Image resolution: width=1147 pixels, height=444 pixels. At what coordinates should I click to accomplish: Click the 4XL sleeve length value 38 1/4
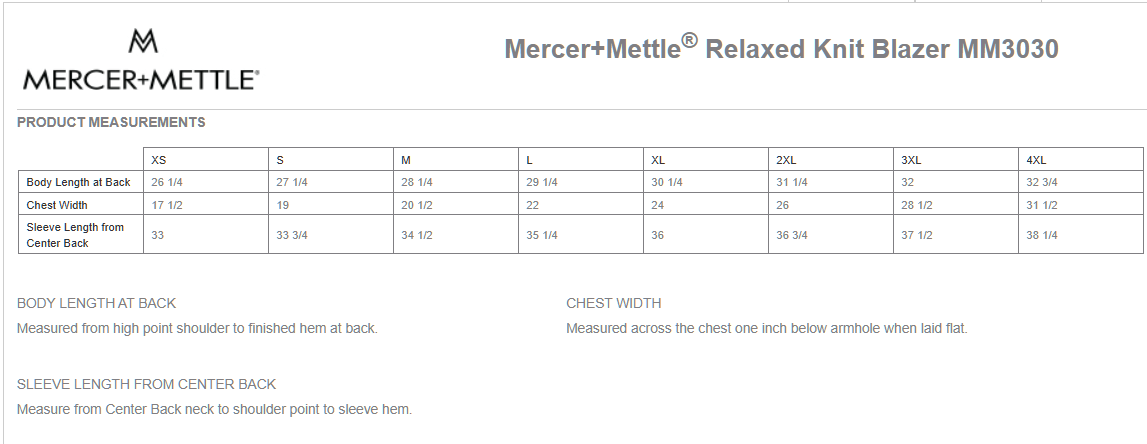click(x=1042, y=235)
